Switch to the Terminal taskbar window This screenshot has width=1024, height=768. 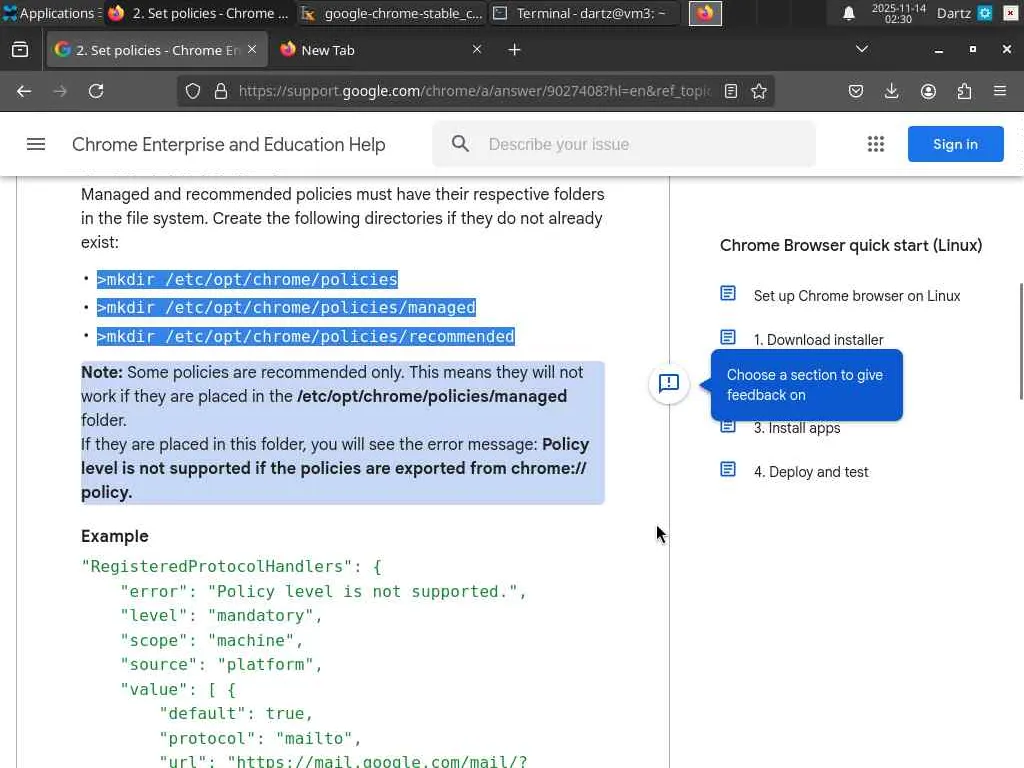tap(584, 13)
